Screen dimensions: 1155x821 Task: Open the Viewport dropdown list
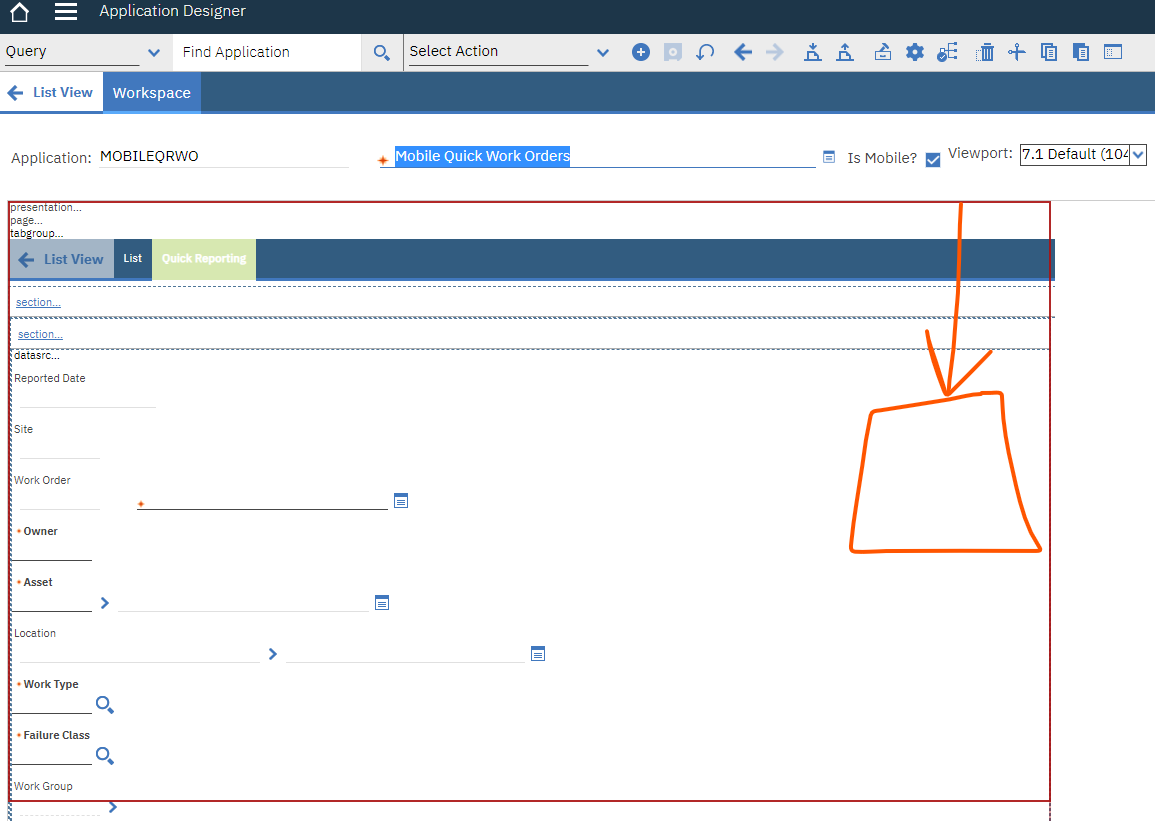click(1138, 155)
